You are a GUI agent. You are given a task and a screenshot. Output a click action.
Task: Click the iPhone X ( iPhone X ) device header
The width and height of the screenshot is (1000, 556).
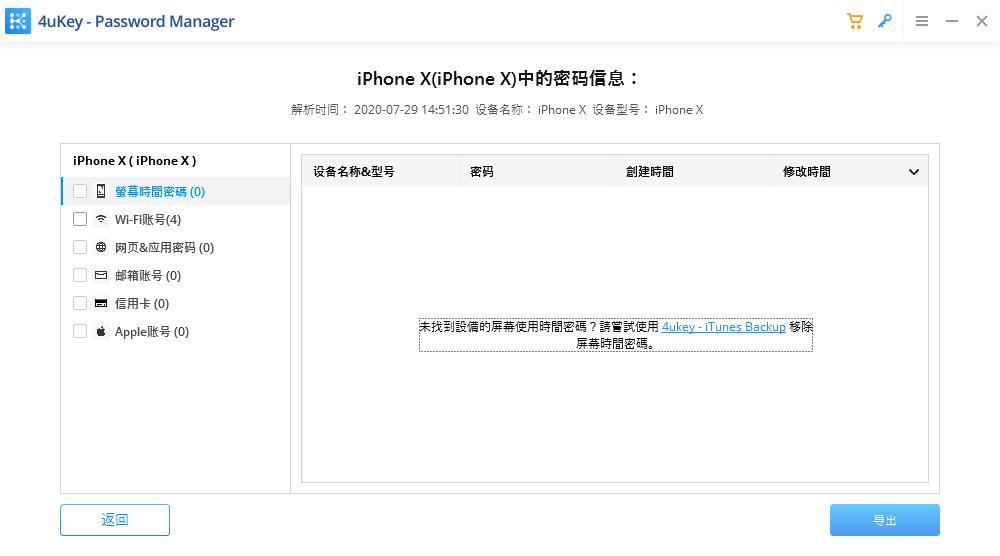[x=135, y=161]
